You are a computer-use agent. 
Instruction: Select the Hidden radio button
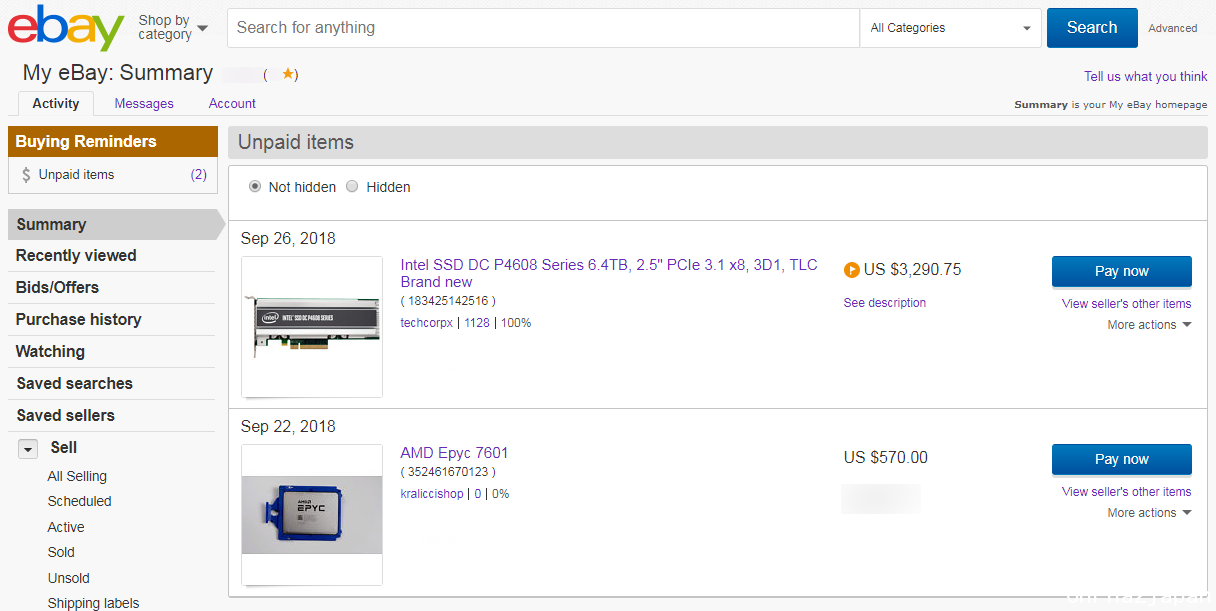pos(352,186)
